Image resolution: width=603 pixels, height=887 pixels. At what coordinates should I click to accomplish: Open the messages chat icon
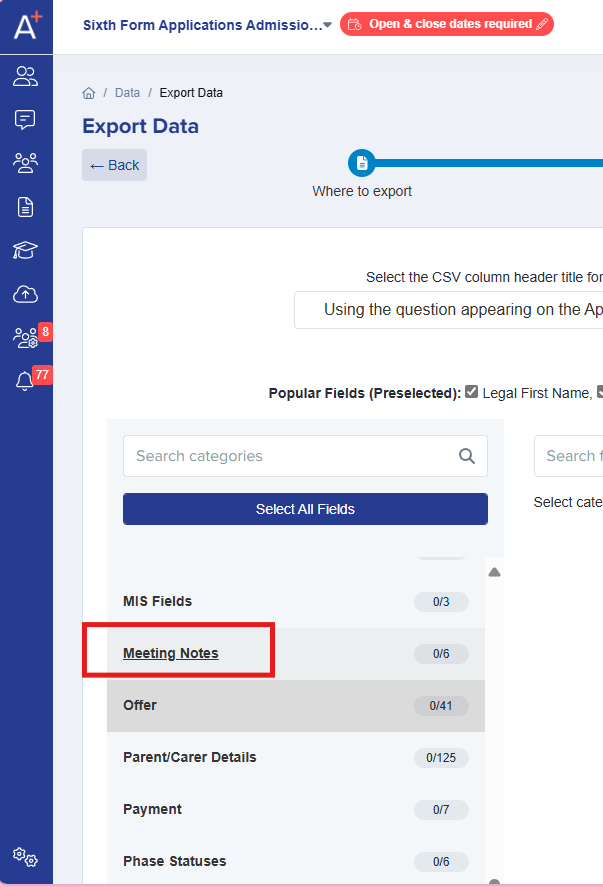26,120
